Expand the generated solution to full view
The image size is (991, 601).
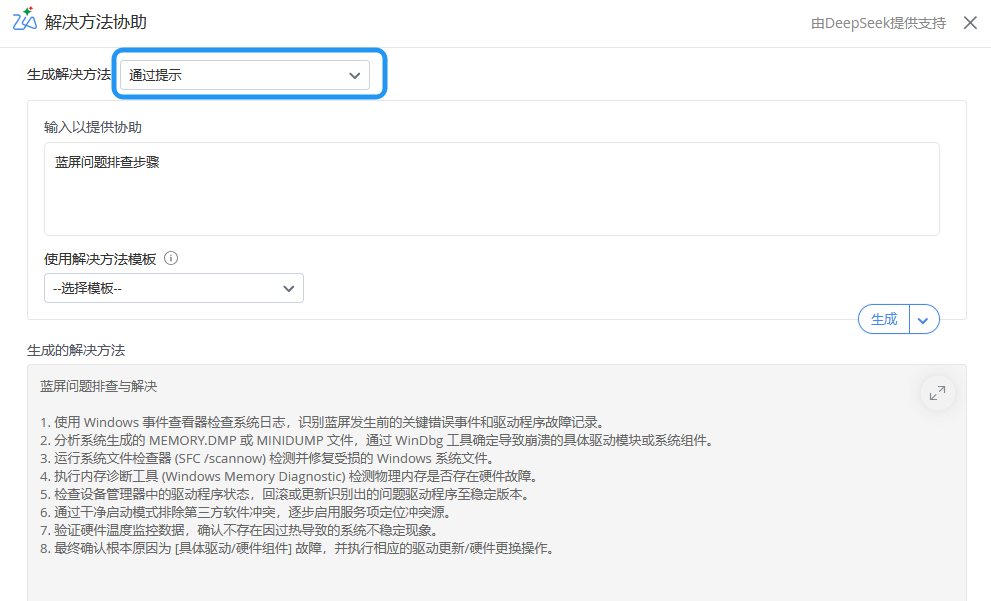pos(937,393)
